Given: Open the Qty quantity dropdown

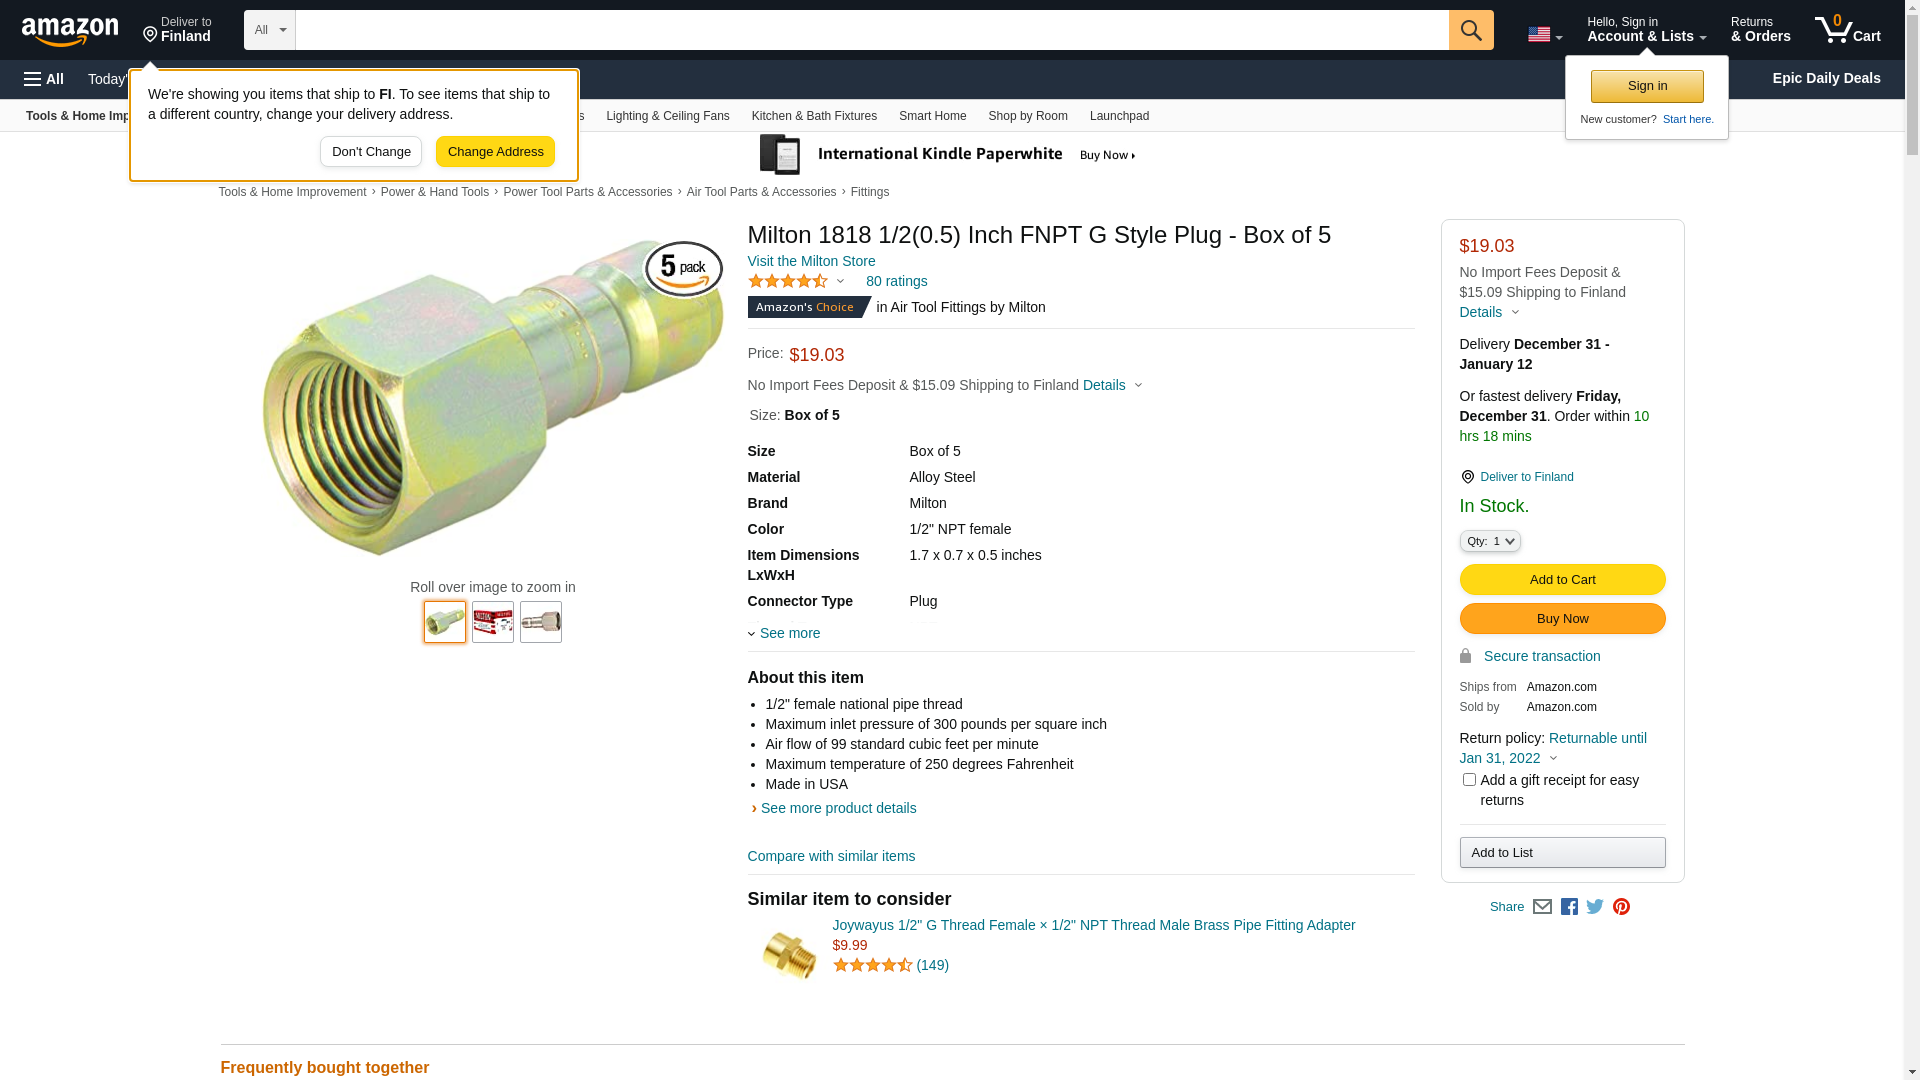Looking at the screenshot, I should [1489, 541].
